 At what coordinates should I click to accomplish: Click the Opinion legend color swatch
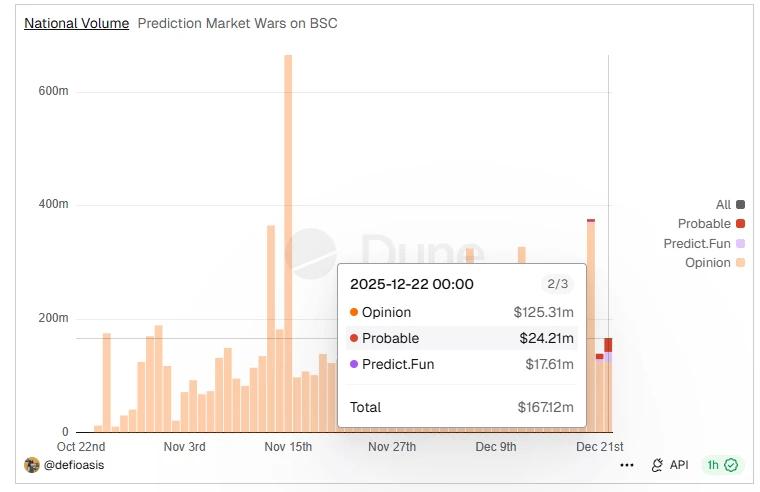coord(740,263)
